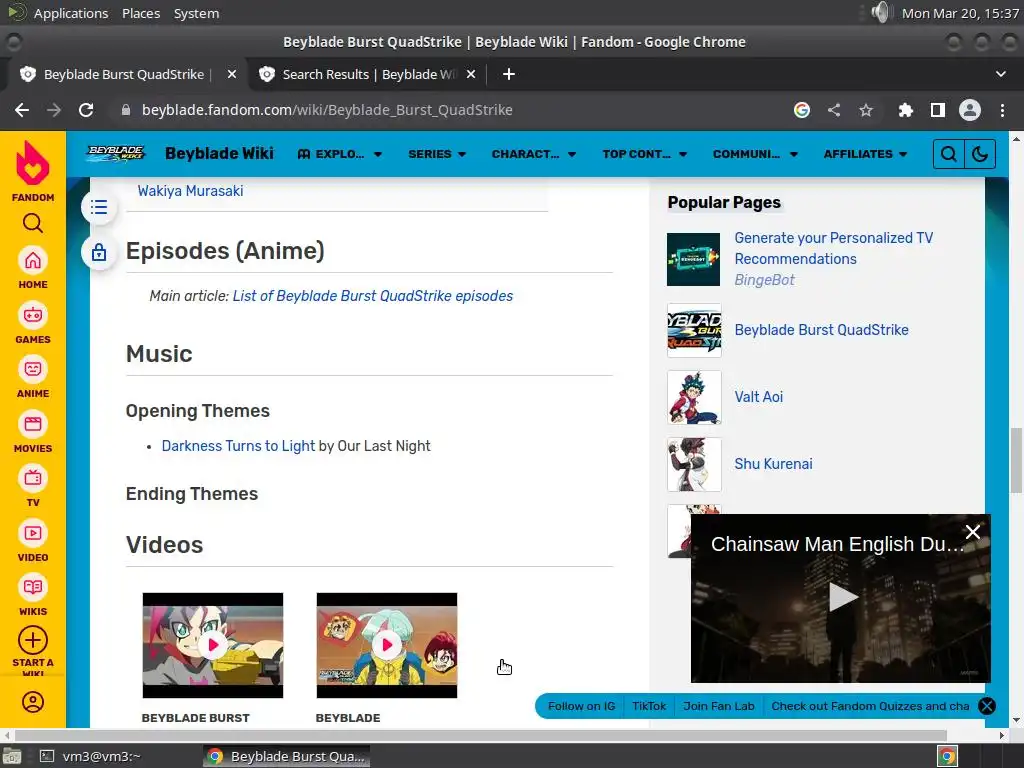Open Chrome side panel icon
1024x768 pixels.
(938, 110)
